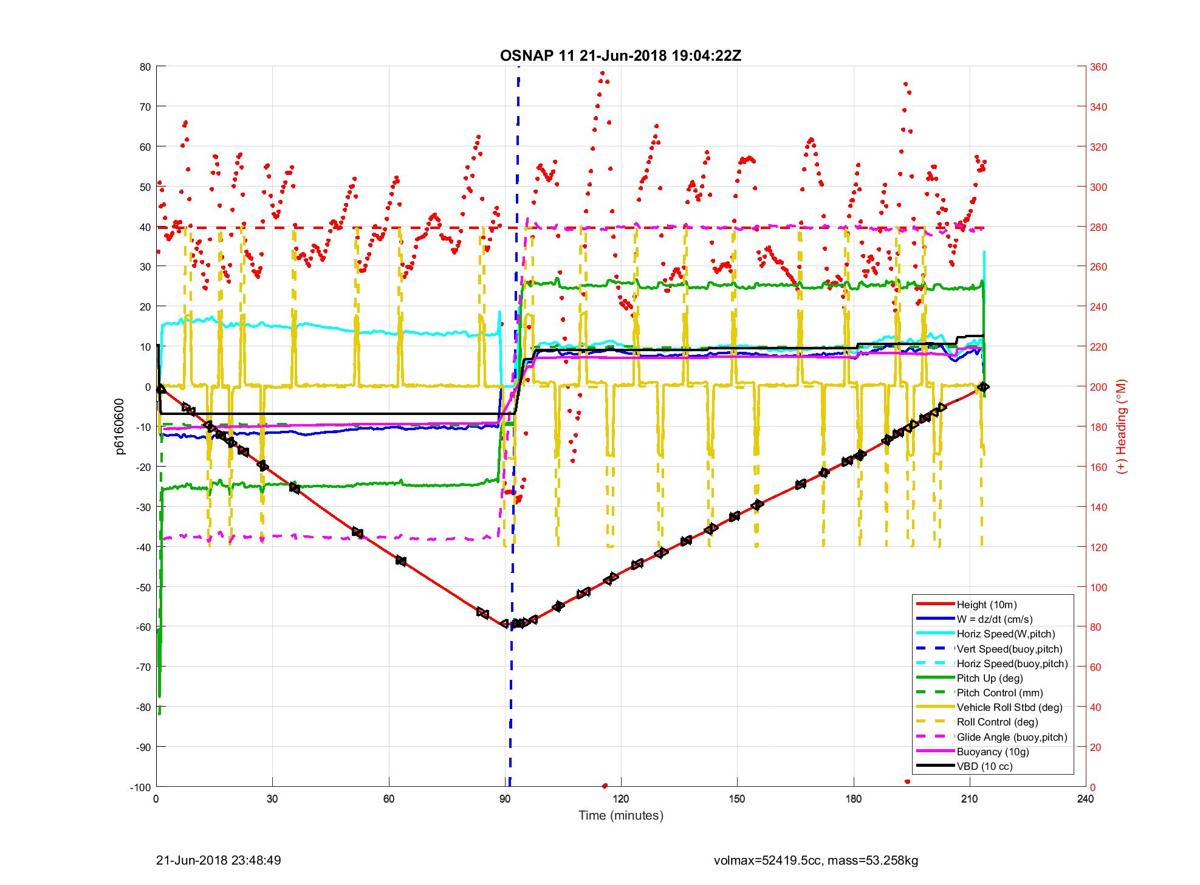Screen dimensions: 1200x885
Task: Click the -50 tick on the left axis
Action: [142, 587]
